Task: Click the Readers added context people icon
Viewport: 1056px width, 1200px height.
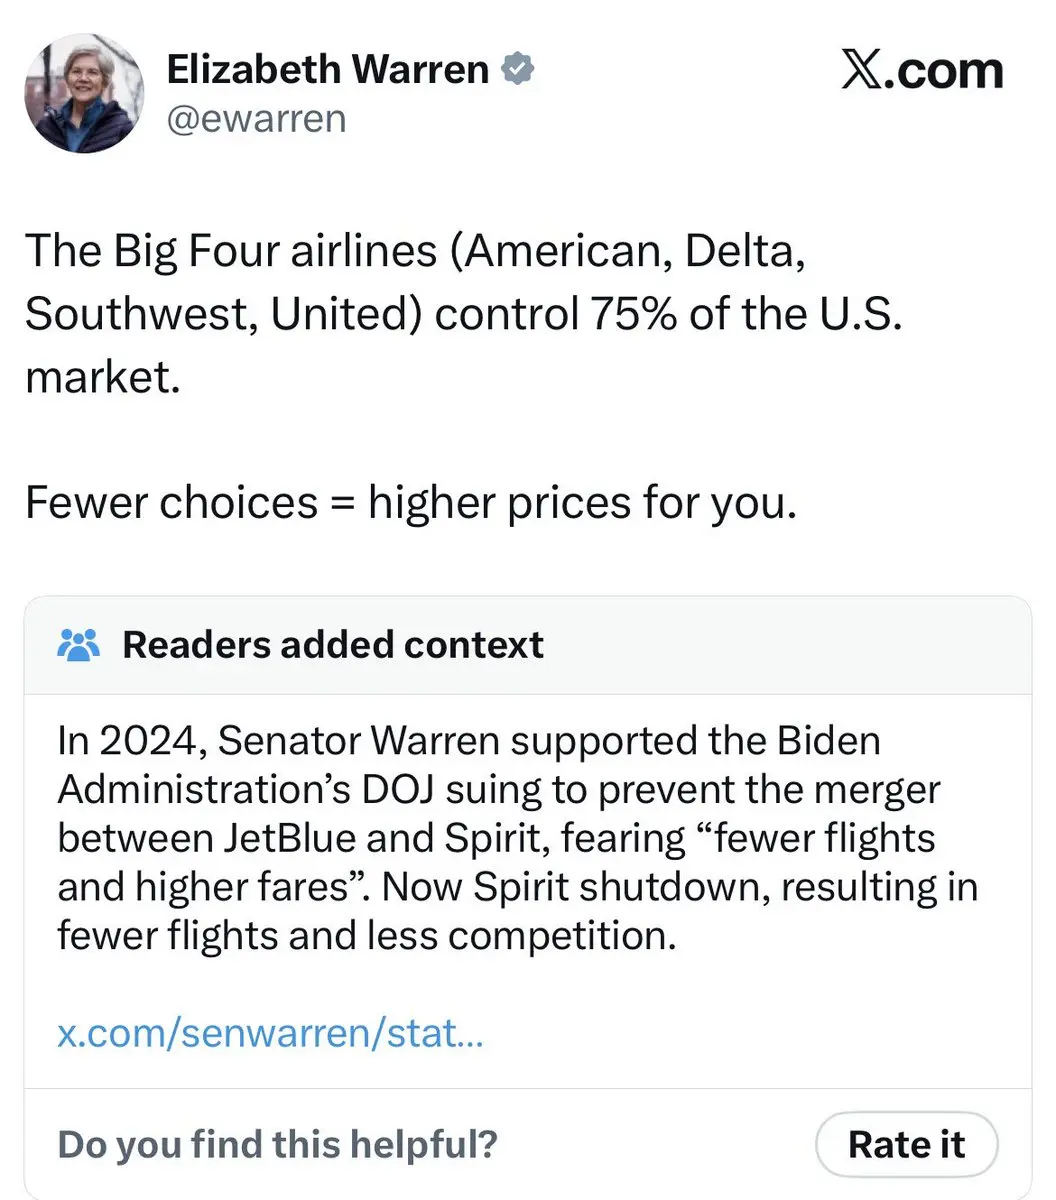Action: [x=79, y=645]
